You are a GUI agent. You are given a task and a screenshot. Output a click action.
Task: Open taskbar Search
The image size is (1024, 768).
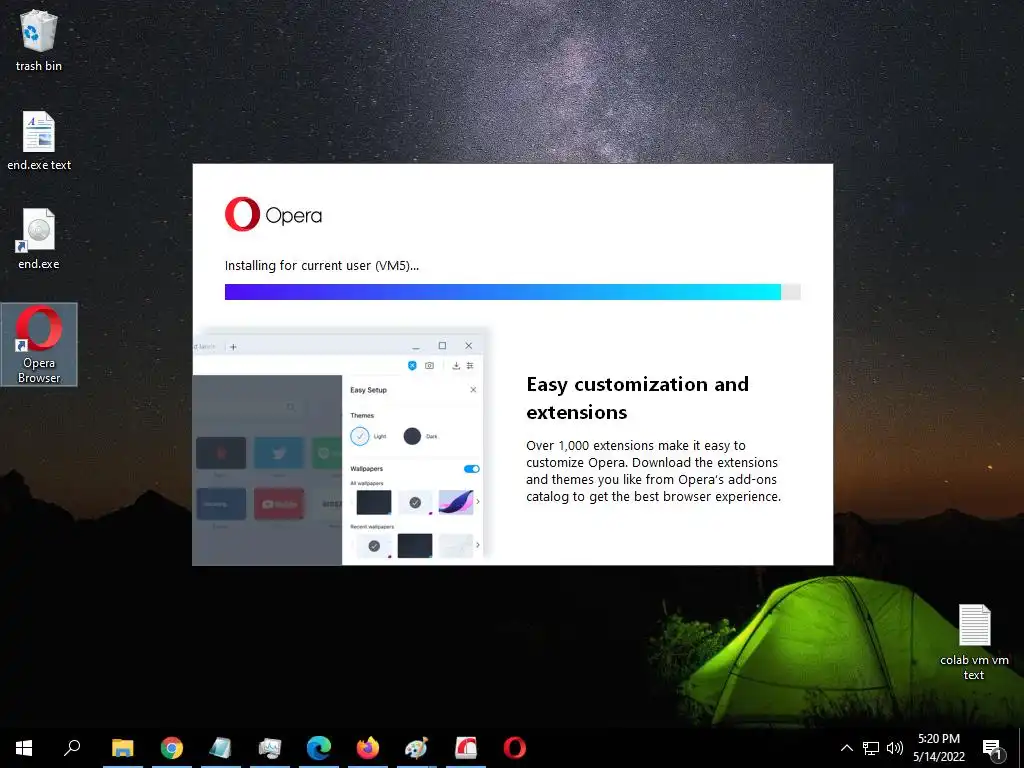72,748
